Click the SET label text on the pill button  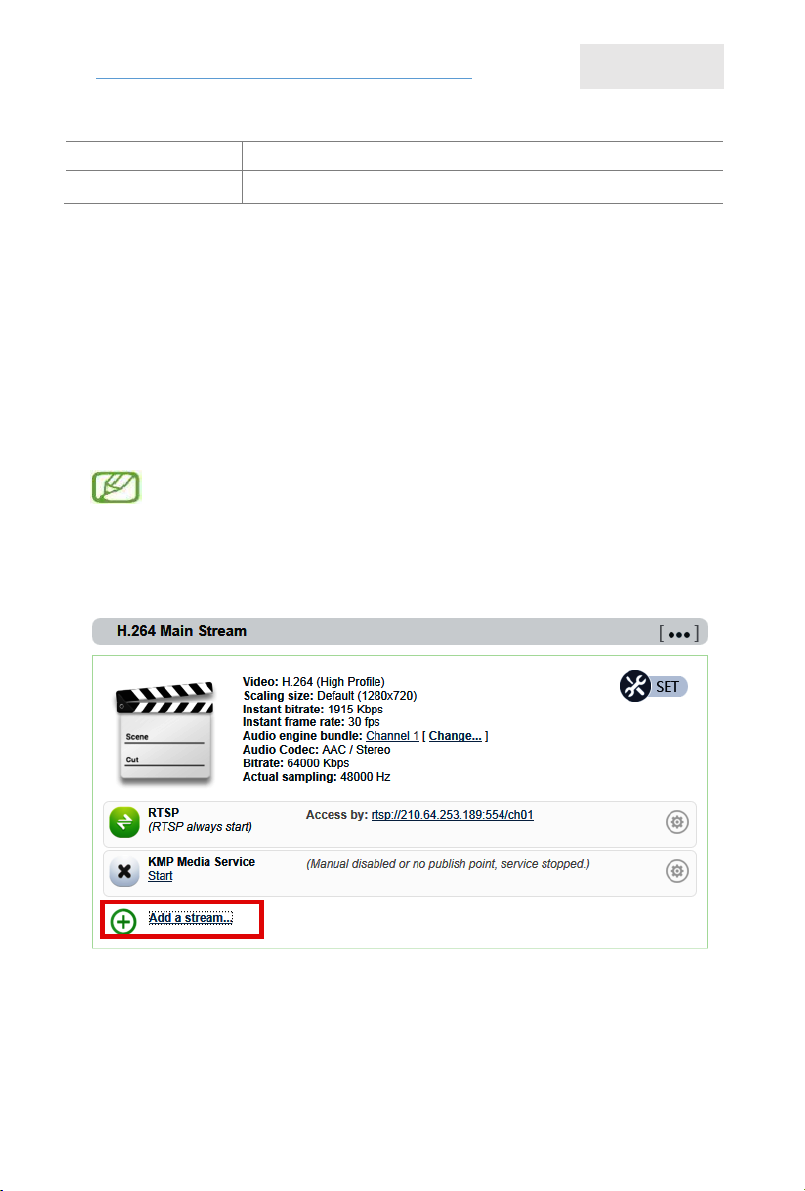pyautogui.click(x=668, y=687)
